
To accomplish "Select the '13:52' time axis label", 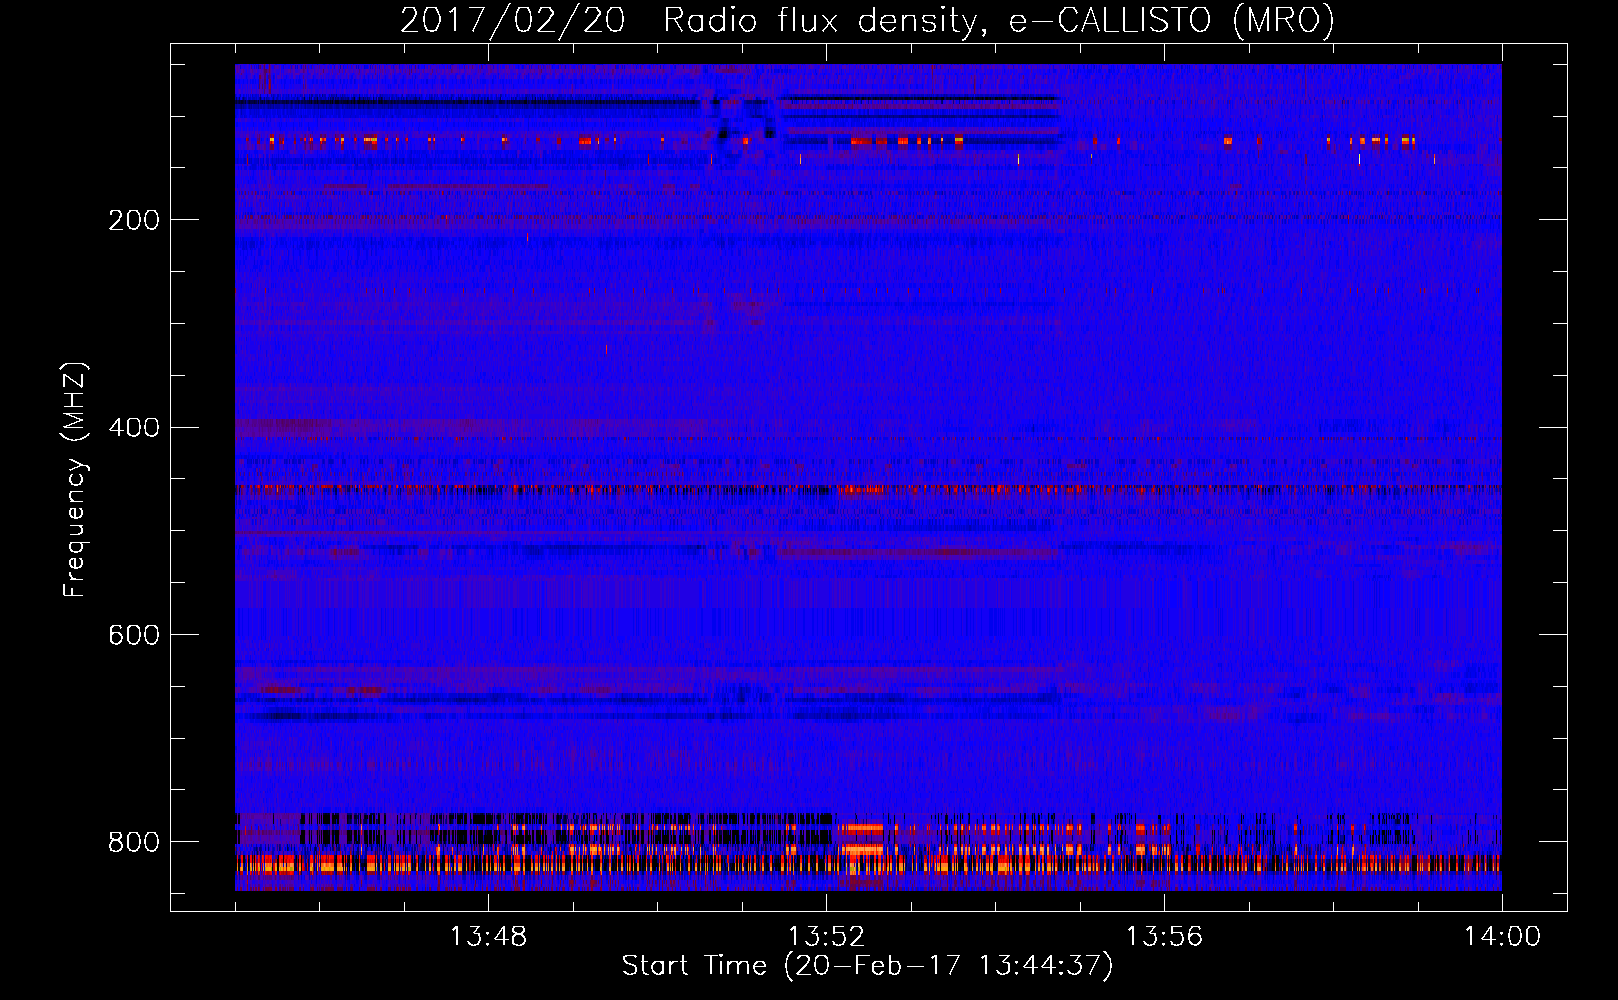I will coord(826,937).
